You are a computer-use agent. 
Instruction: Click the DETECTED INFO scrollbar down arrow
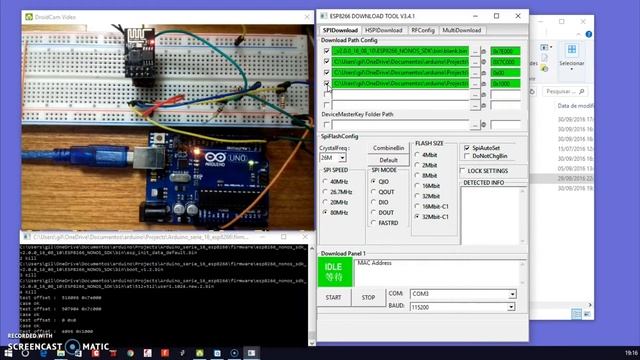point(522,241)
